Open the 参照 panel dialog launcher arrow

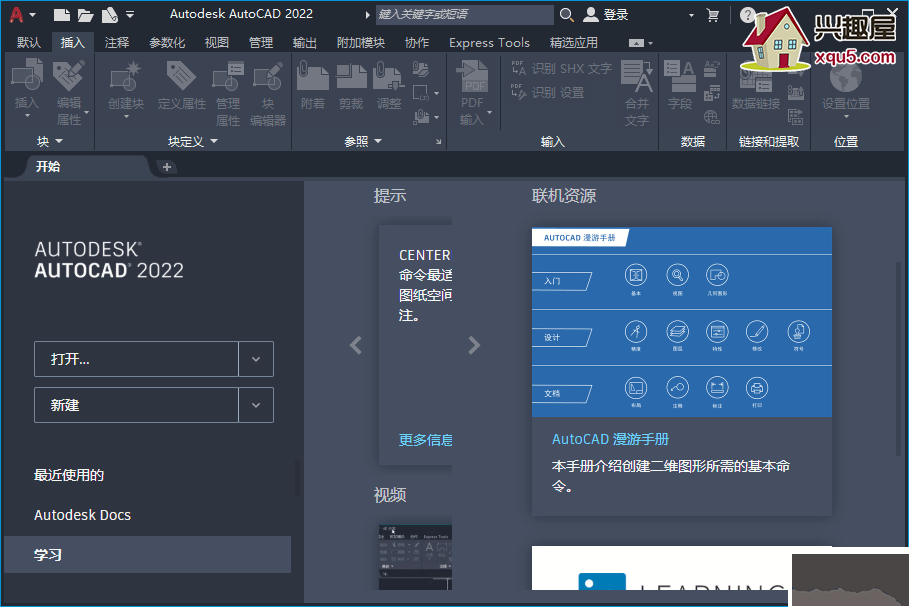point(438,141)
